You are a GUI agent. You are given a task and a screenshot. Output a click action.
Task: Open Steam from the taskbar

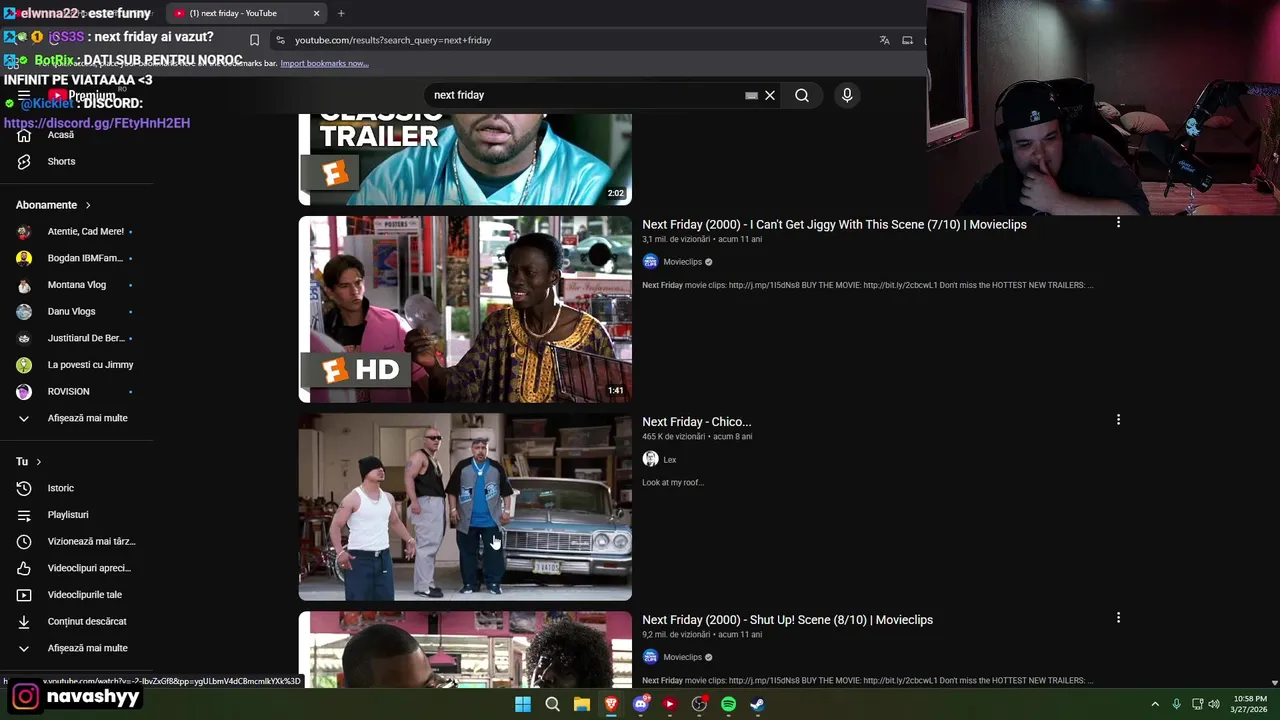click(x=757, y=704)
